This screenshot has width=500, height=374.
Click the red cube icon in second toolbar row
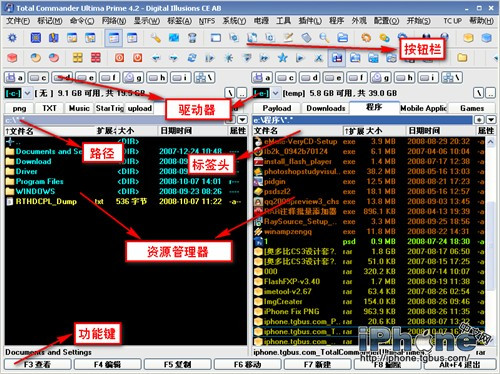pyautogui.click(x=12, y=58)
